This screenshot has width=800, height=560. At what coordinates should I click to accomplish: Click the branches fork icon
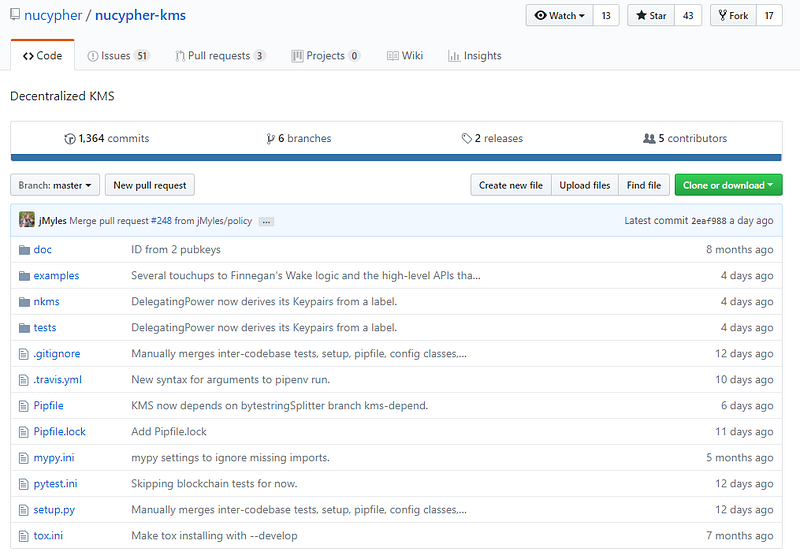click(x=270, y=139)
